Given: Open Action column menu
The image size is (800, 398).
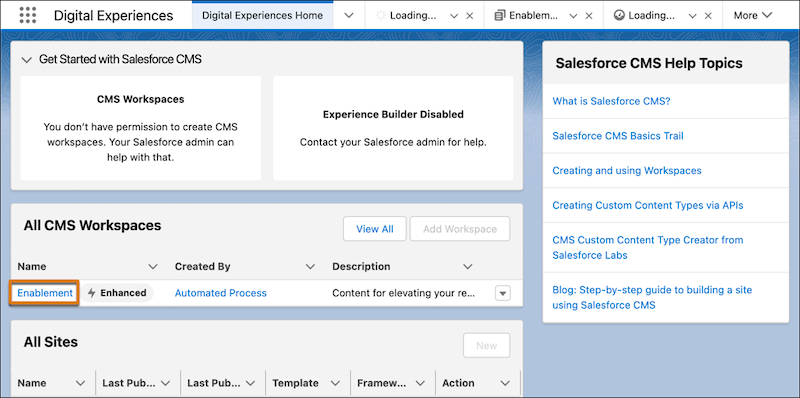Looking at the screenshot, I should point(505,383).
